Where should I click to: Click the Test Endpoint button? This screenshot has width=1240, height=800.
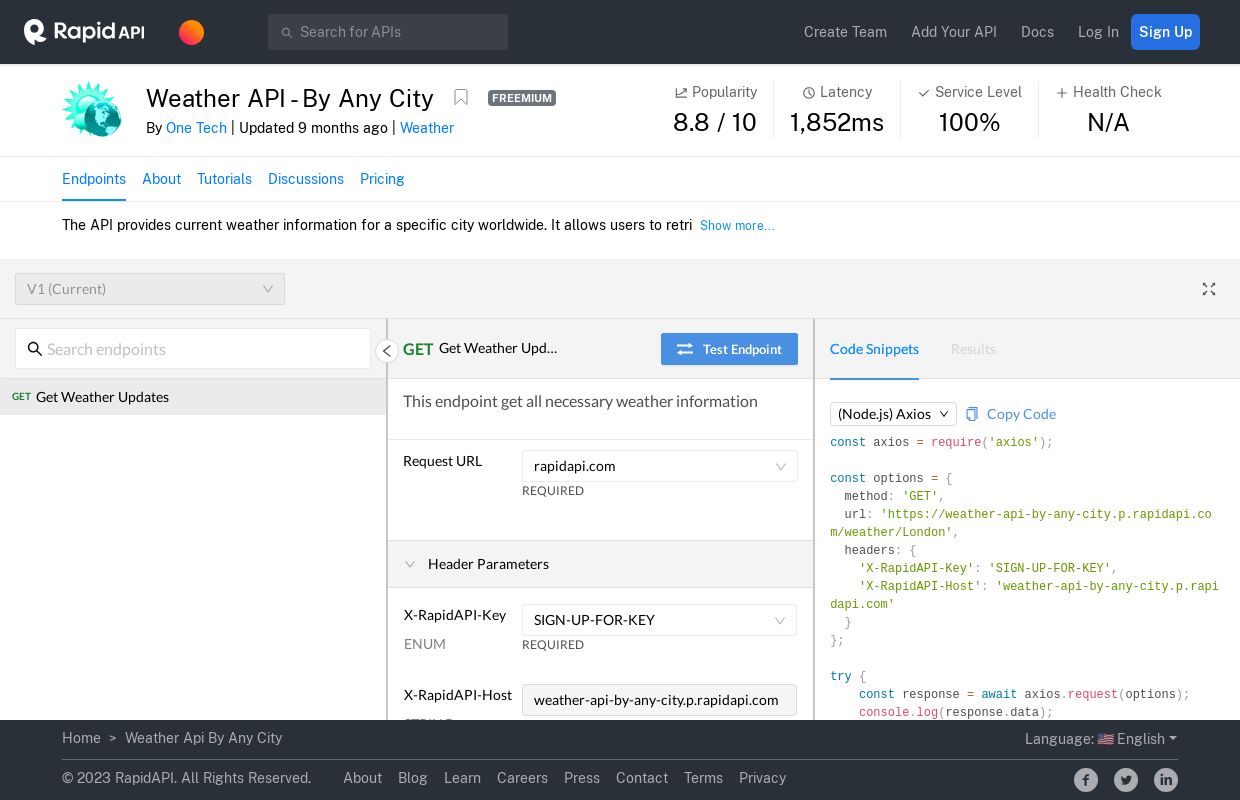(x=729, y=349)
